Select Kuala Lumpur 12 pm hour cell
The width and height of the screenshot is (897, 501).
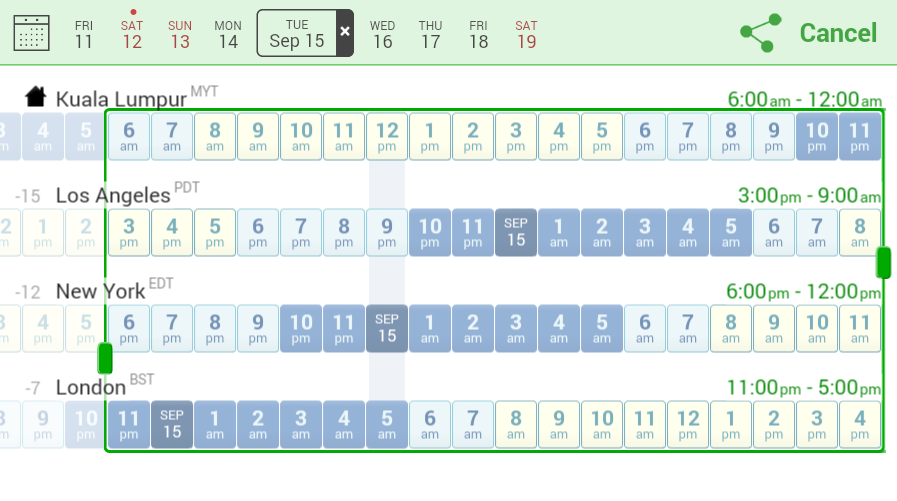pos(386,136)
